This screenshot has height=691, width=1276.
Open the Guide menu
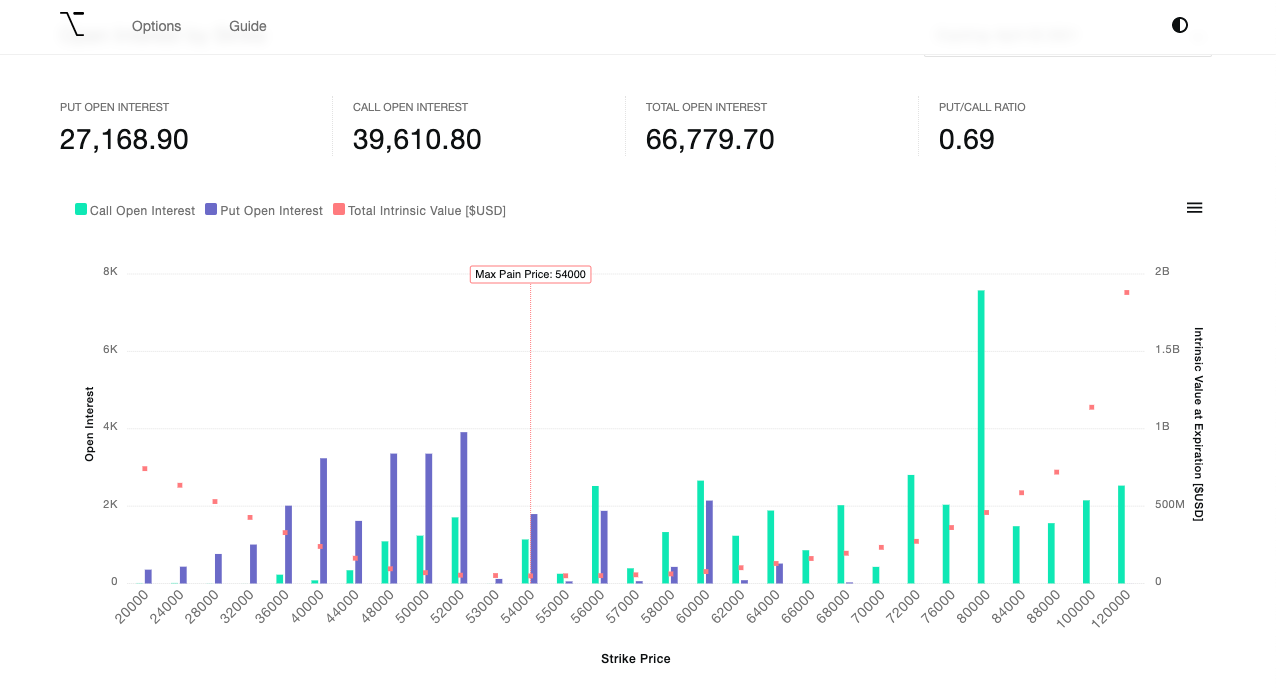(247, 26)
